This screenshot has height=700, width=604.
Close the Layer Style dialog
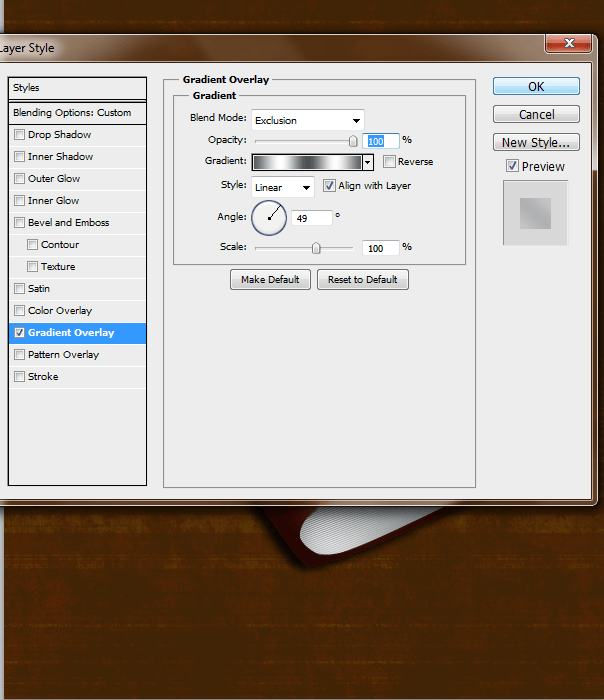pyautogui.click(x=569, y=43)
